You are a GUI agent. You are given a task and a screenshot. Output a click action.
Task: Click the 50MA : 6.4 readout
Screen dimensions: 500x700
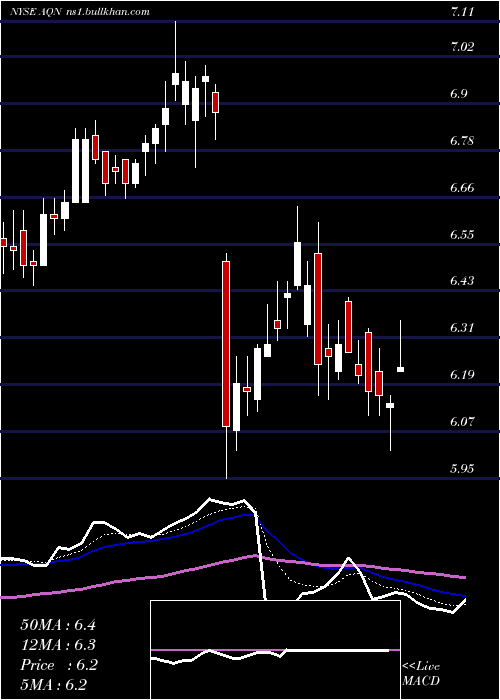(58, 625)
